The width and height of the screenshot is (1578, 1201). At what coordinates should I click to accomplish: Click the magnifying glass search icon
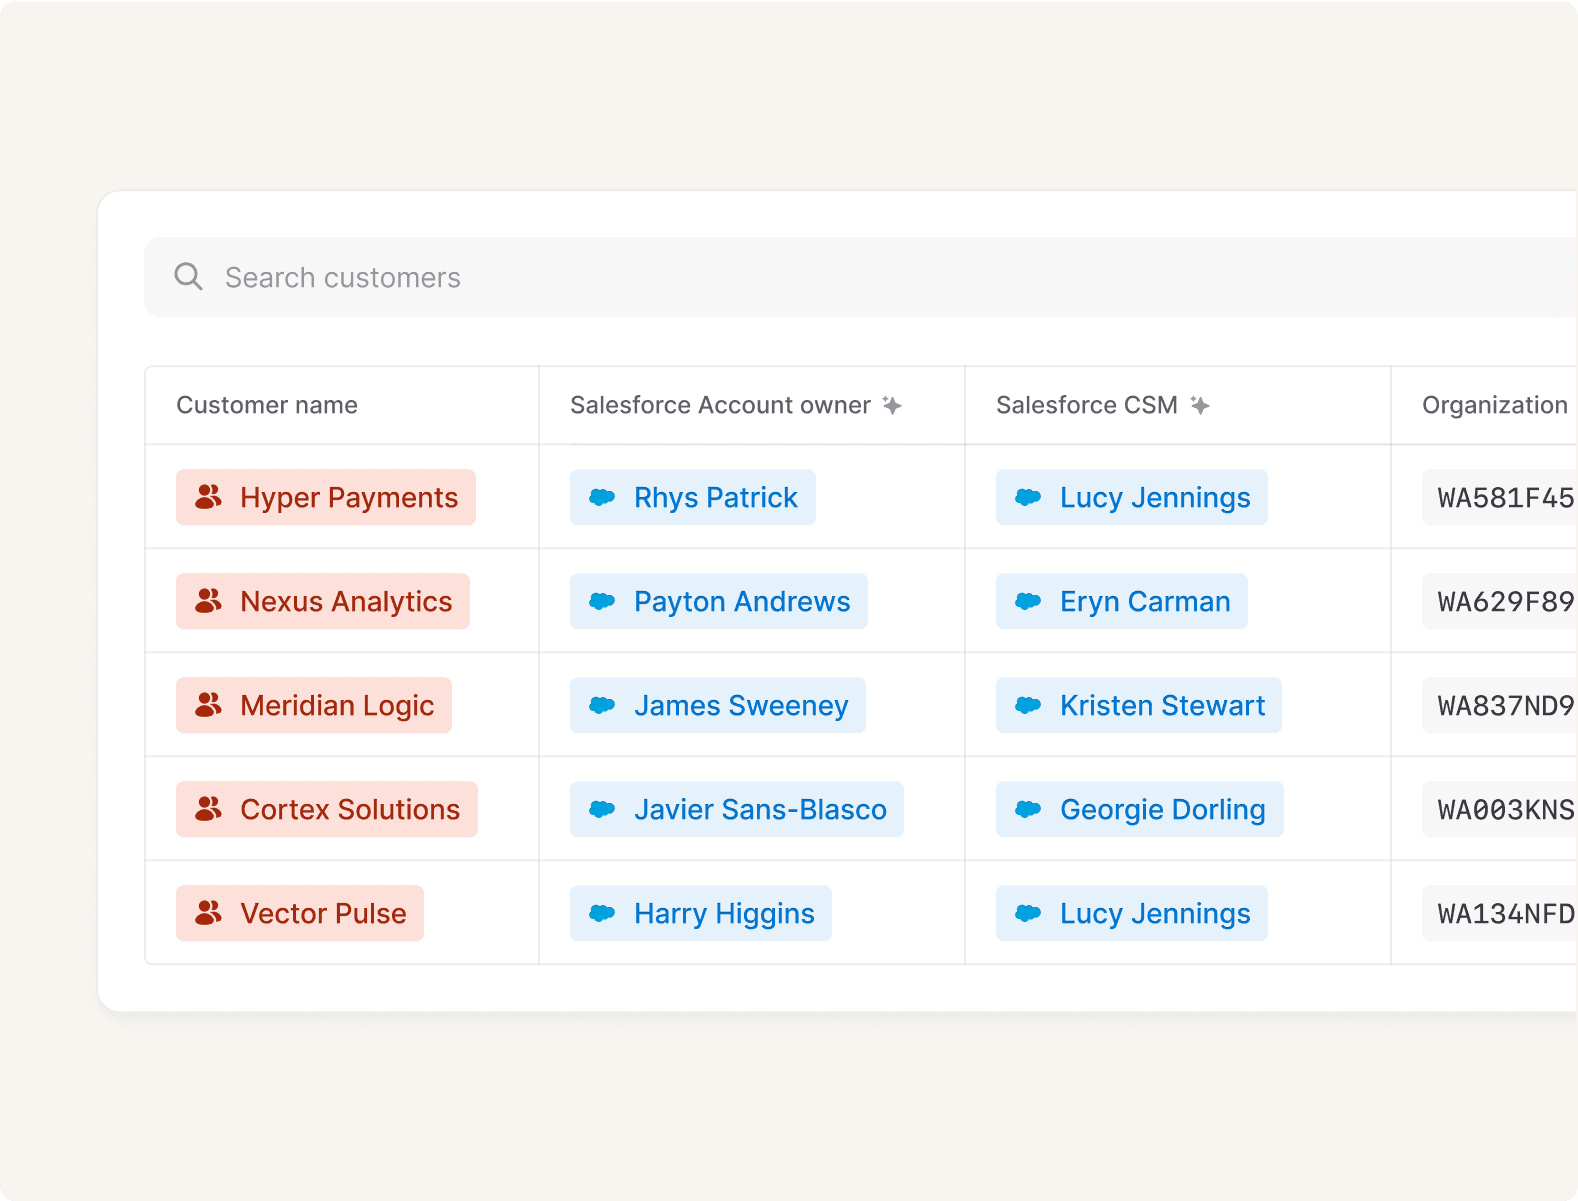click(x=188, y=277)
